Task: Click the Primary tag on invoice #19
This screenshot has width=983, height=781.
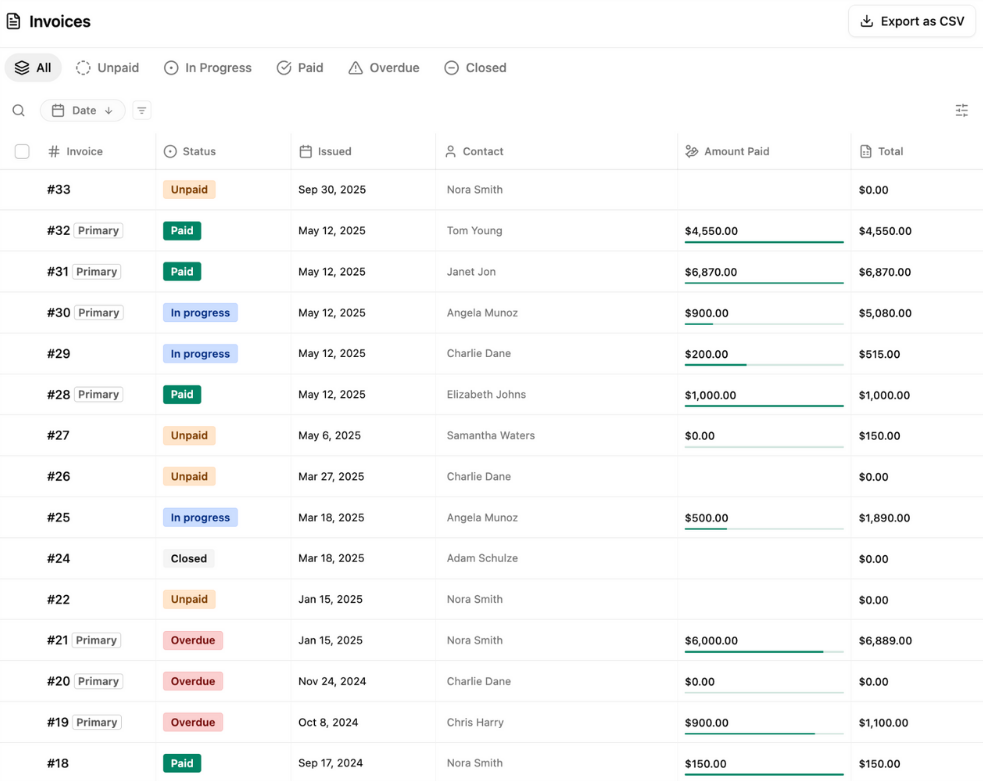Action: (97, 722)
